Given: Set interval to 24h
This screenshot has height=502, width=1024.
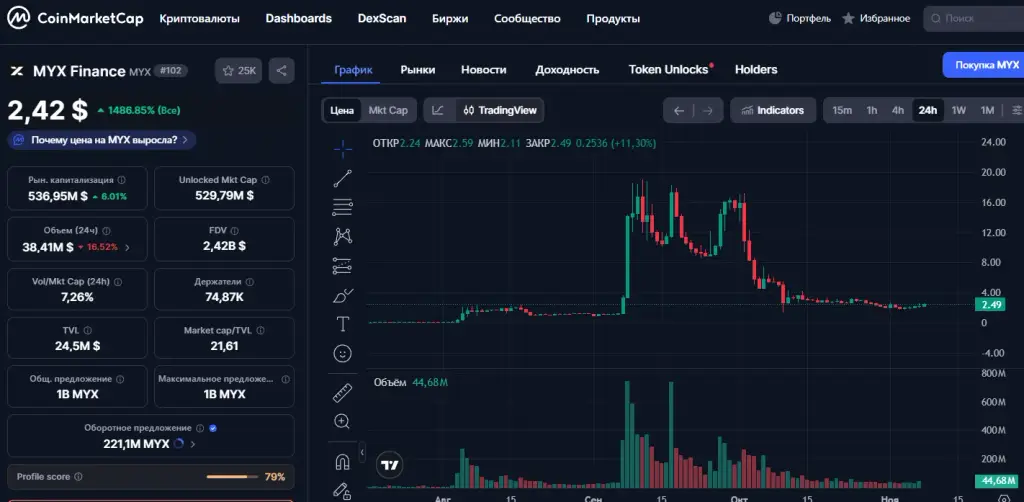Looking at the screenshot, I should coord(927,110).
